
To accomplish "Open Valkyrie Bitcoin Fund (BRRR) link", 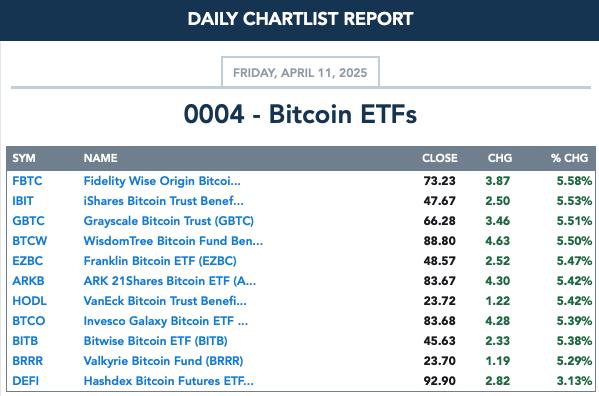I will point(163,361).
